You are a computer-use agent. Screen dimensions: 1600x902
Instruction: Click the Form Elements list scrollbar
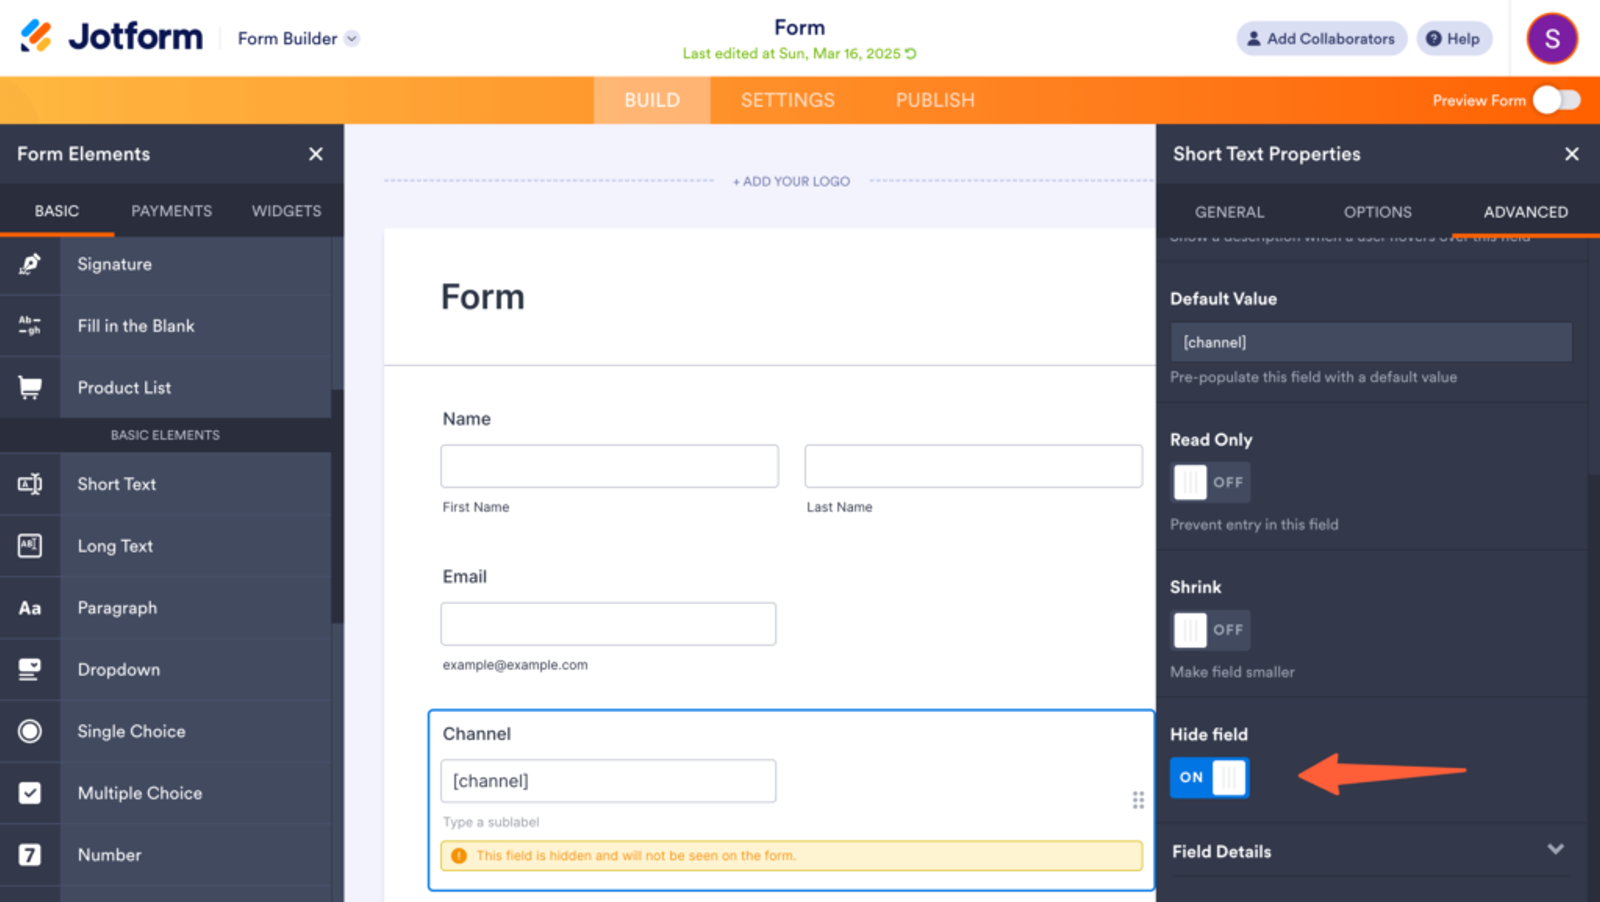pyautogui.click(x=338, y=505)
